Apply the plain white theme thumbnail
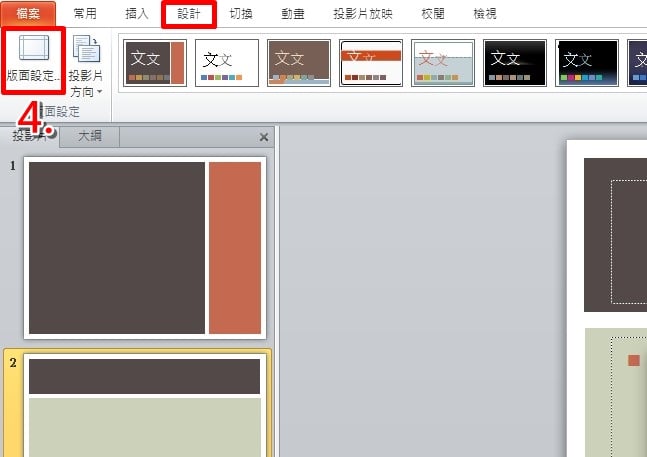The image size is (647, 457). pyautogui.click(x=227, y=63)
